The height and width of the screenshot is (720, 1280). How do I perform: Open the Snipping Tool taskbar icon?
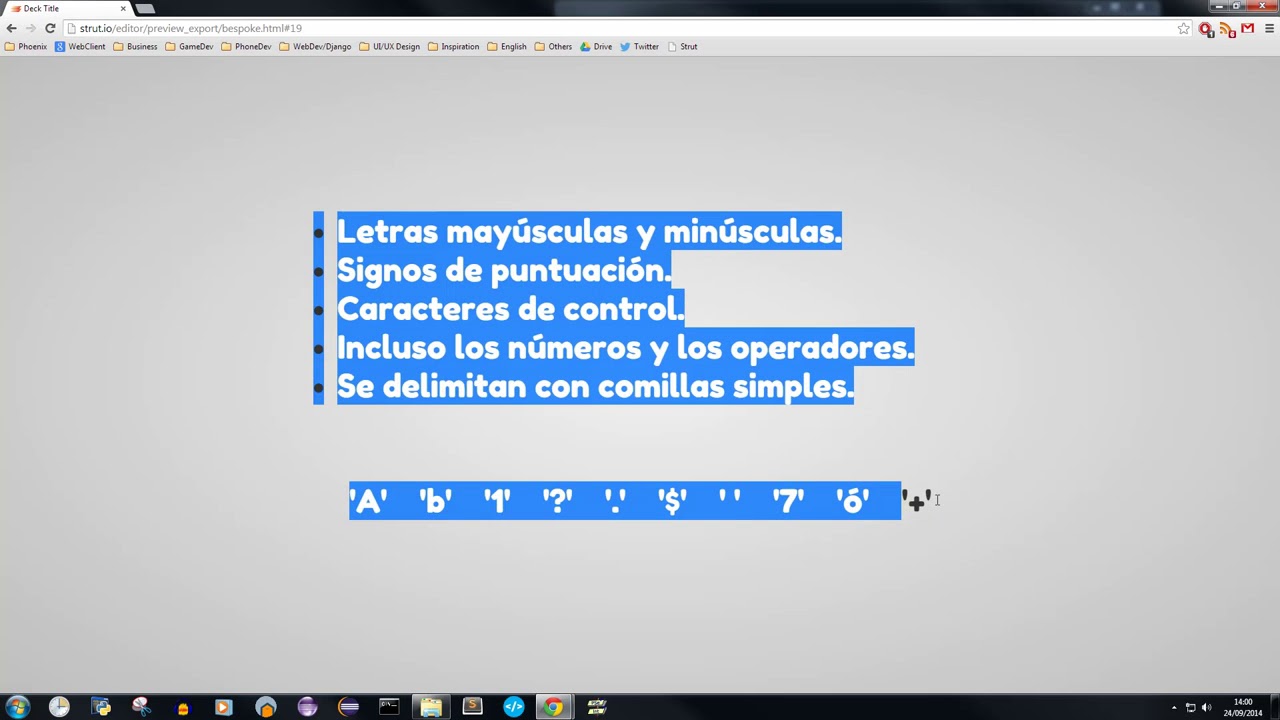(141, 707)
